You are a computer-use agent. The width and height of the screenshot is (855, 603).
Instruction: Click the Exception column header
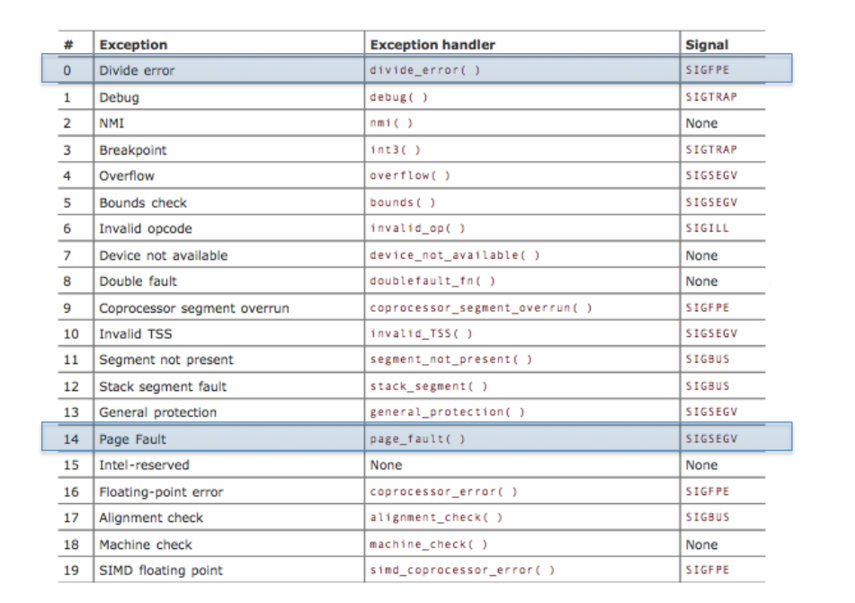133,44
